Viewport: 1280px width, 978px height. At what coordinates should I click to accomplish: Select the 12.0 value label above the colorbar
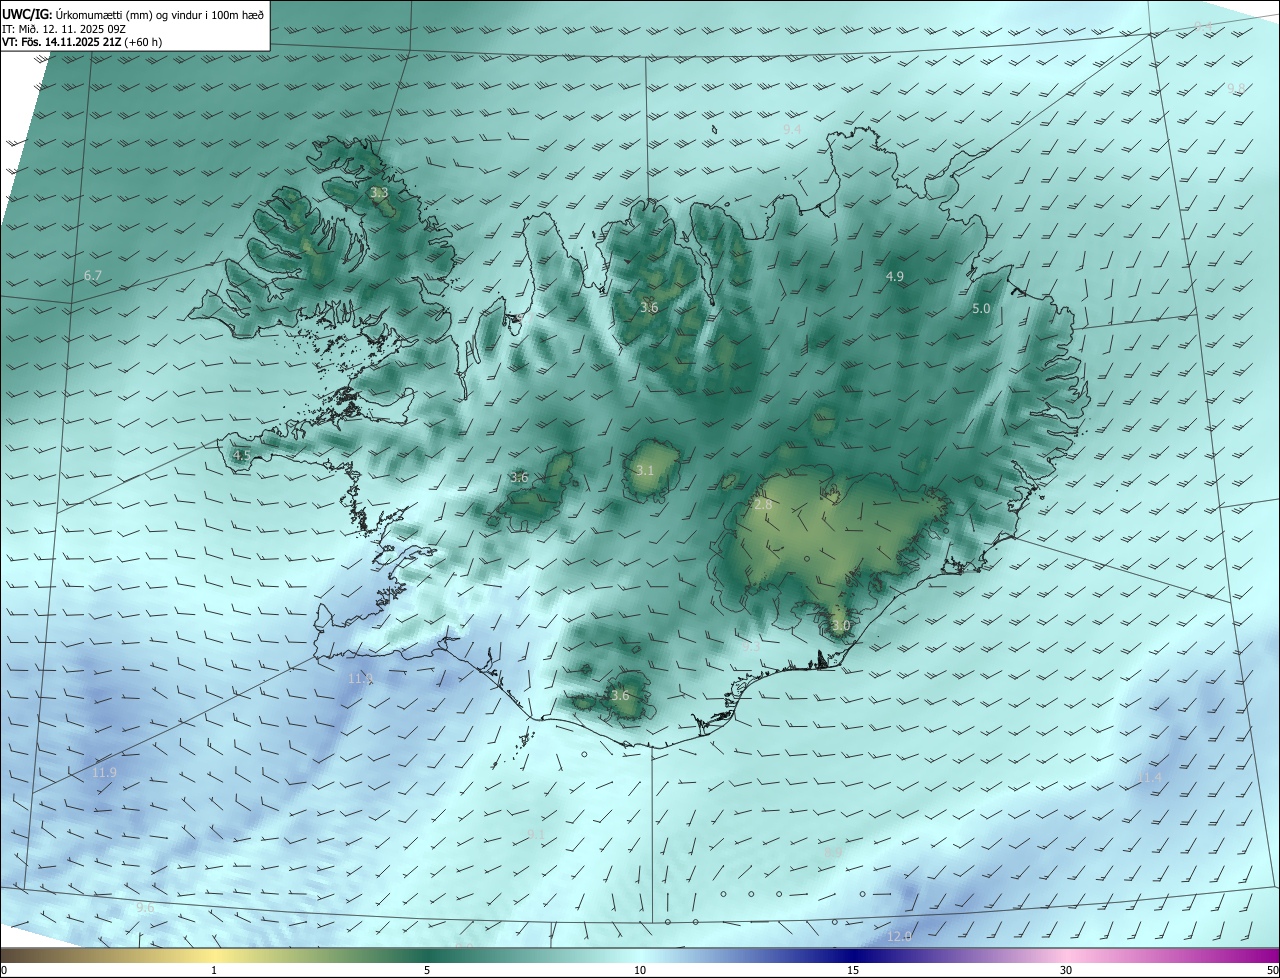[899, 936]
